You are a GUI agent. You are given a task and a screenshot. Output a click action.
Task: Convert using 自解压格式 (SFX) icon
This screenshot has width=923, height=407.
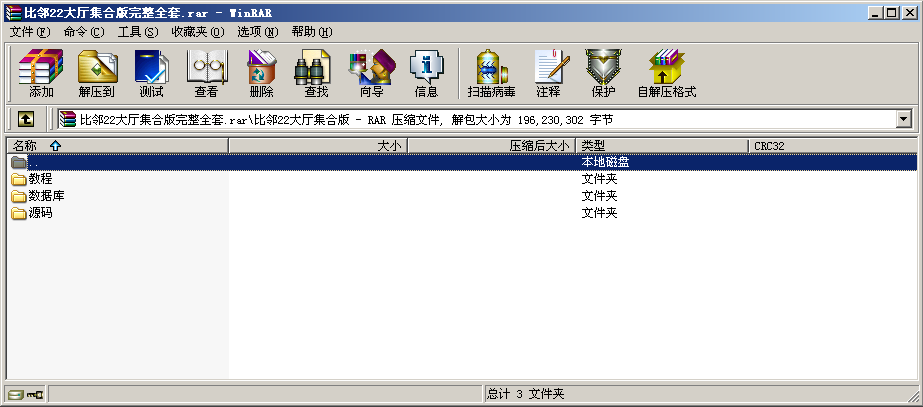coord(666,73)
